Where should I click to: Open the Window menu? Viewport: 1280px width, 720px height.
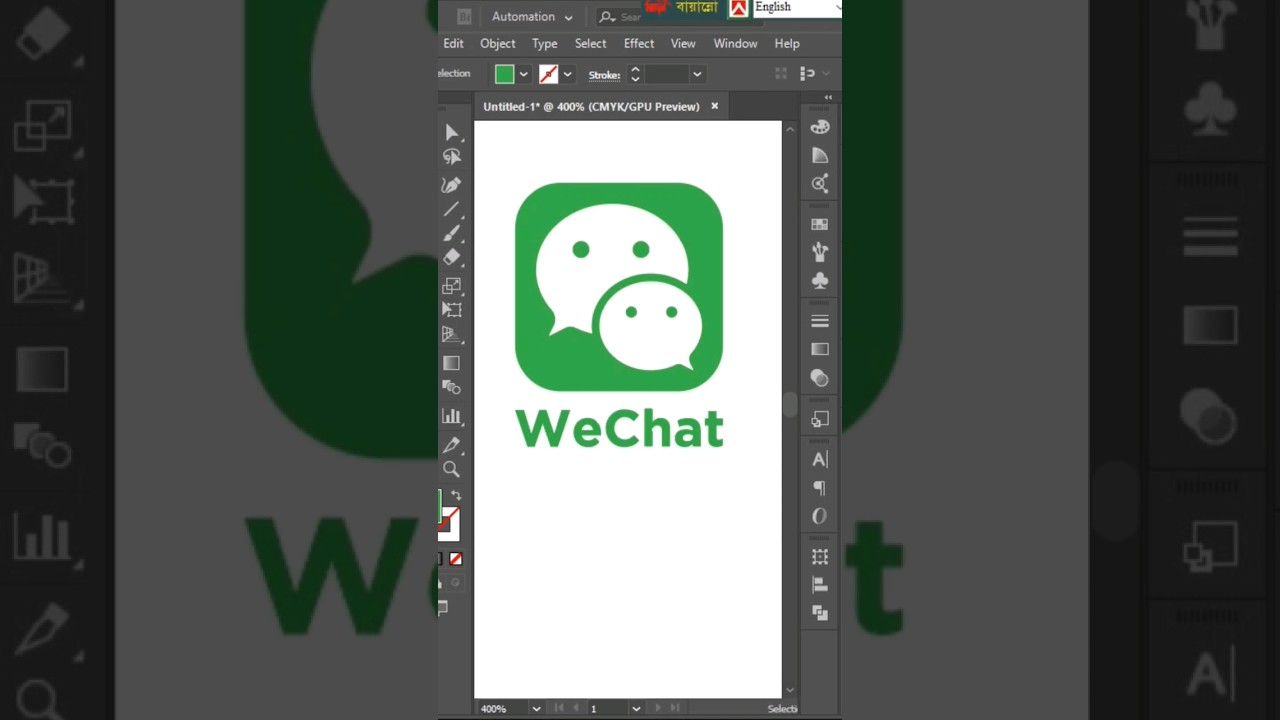[x=735, y=43]
